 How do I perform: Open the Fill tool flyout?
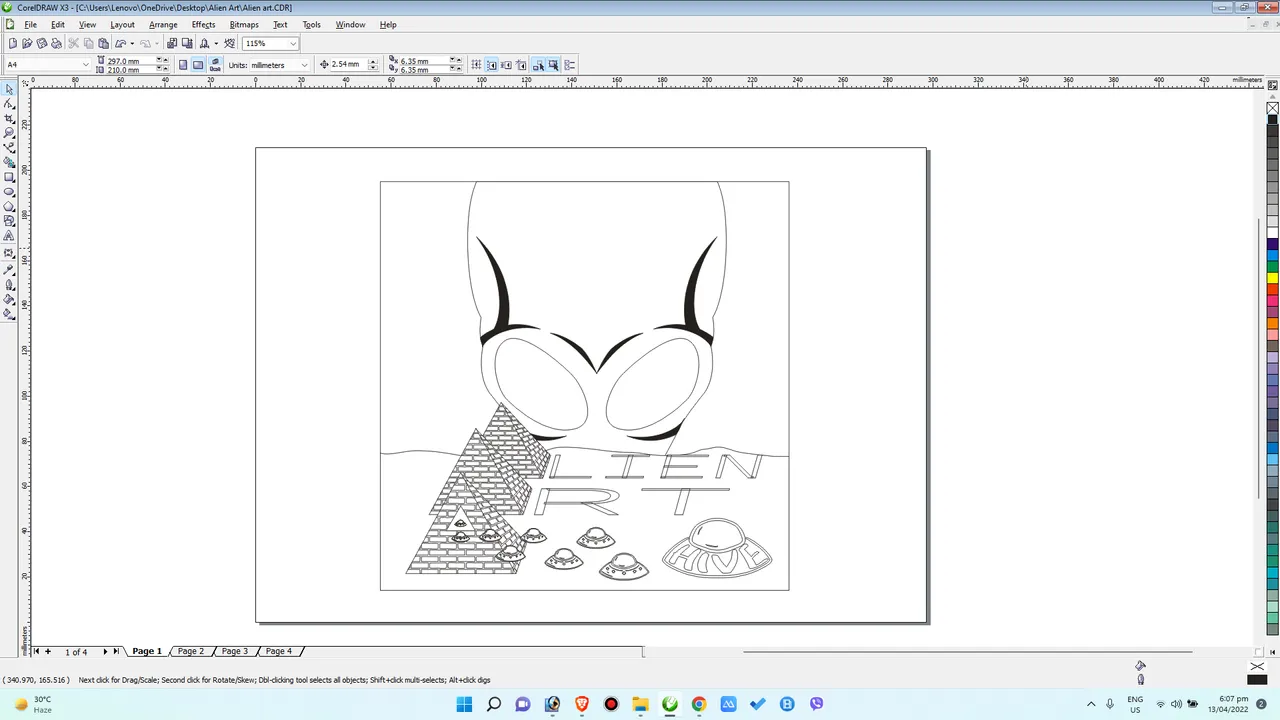(9, 299)
